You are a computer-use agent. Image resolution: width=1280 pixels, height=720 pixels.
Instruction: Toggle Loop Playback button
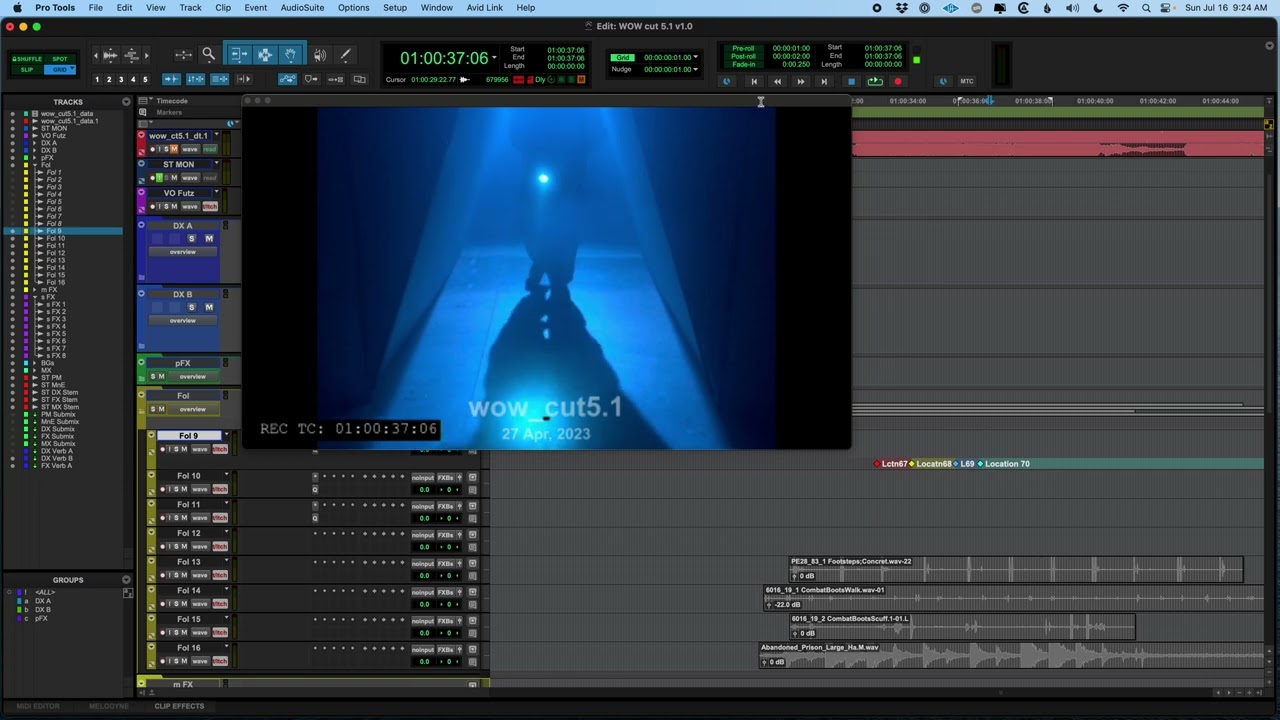[x=875, y=81]
